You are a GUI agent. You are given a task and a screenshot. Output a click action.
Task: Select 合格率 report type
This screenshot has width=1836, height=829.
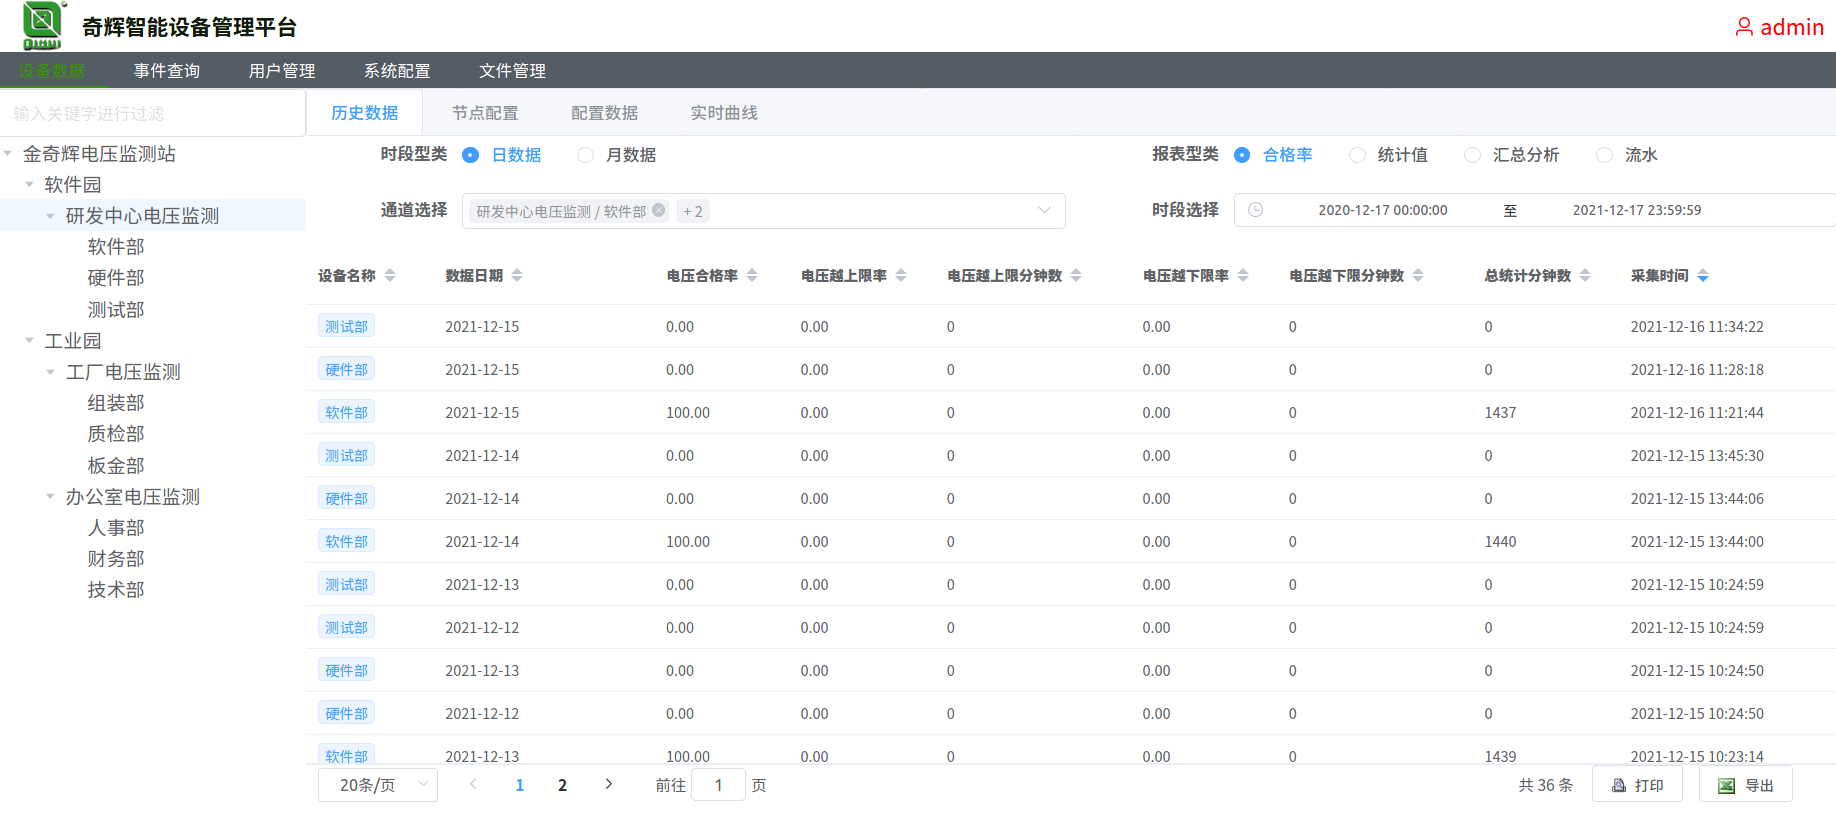pos(1272,155)
